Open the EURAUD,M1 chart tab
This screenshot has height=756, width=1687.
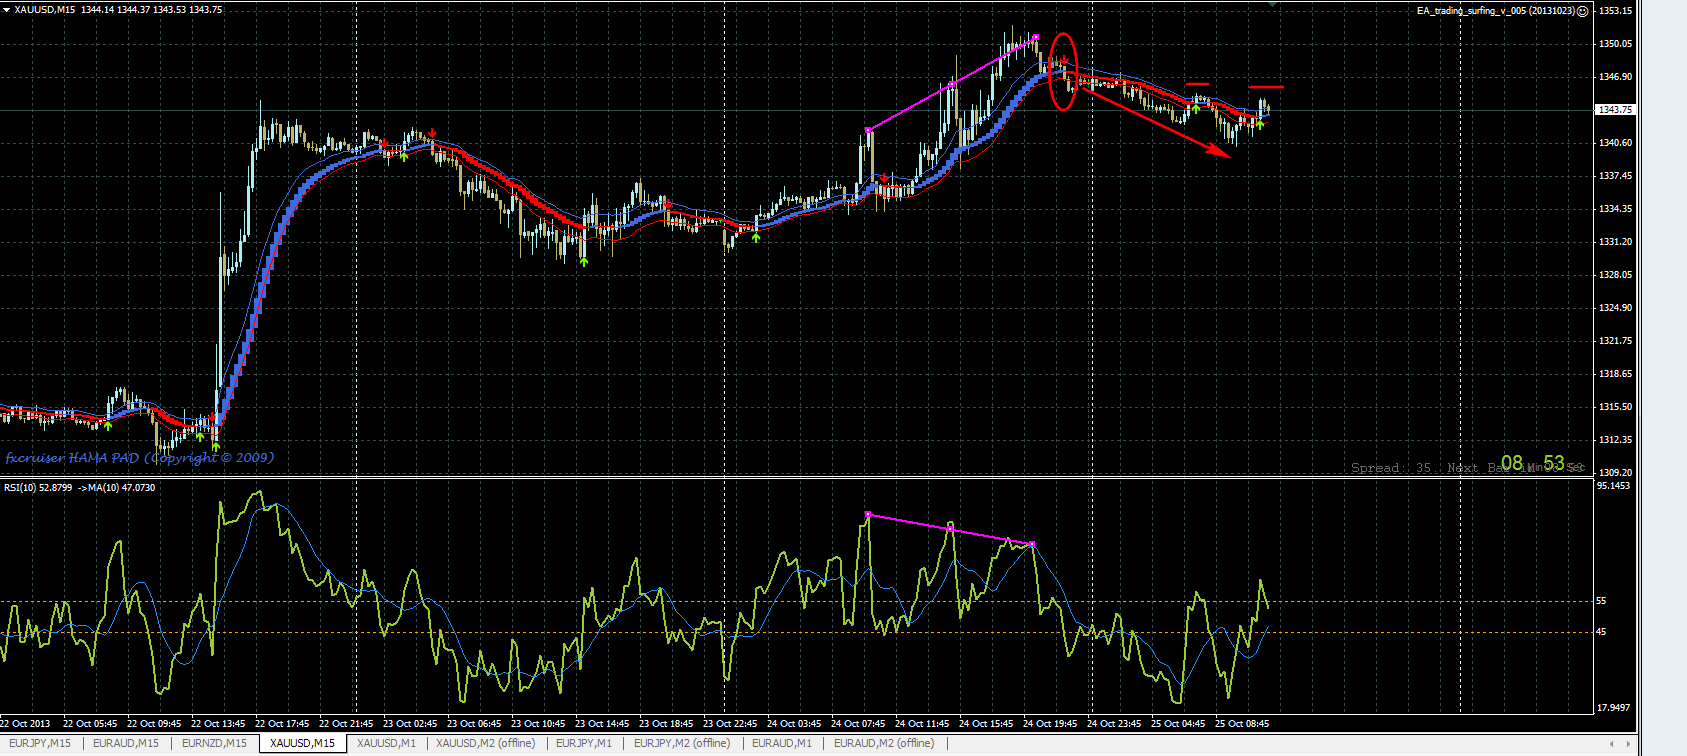(x=782, y=743)
